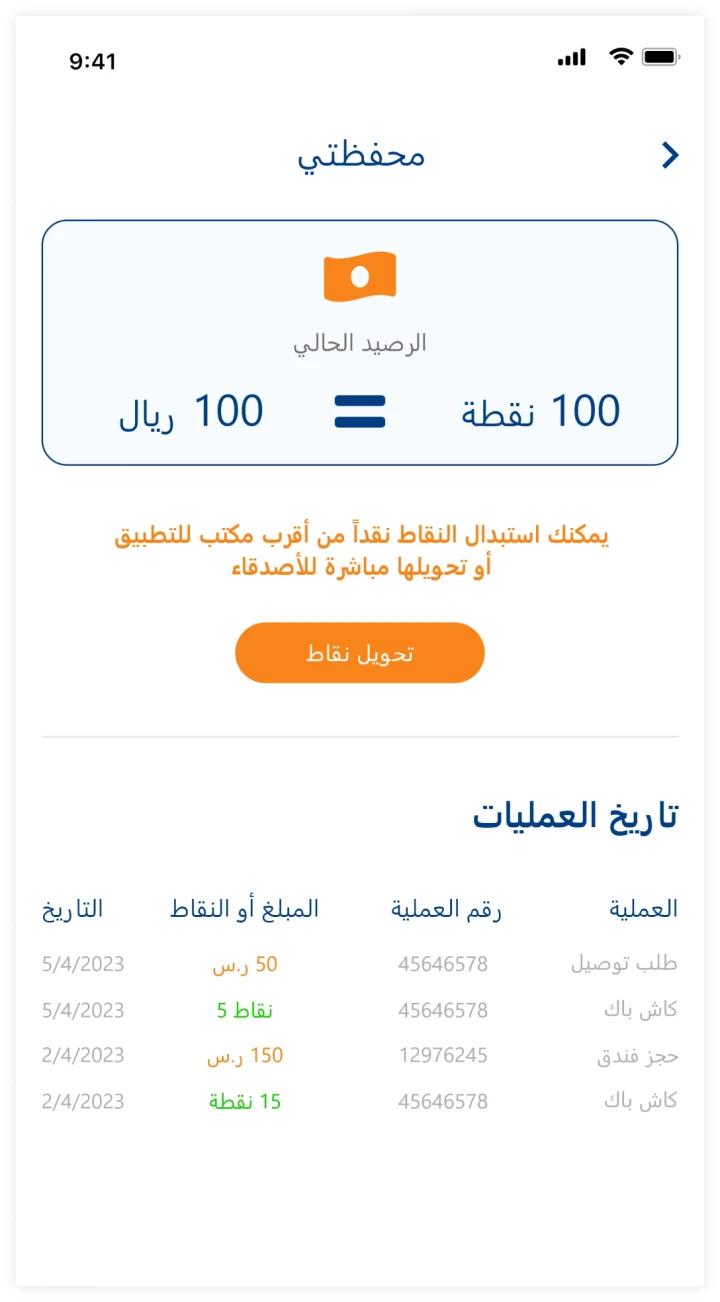Select the 100 نقطة points balance
The height and width of the screenshot is (1302, 720).
[x=540, y=412]
